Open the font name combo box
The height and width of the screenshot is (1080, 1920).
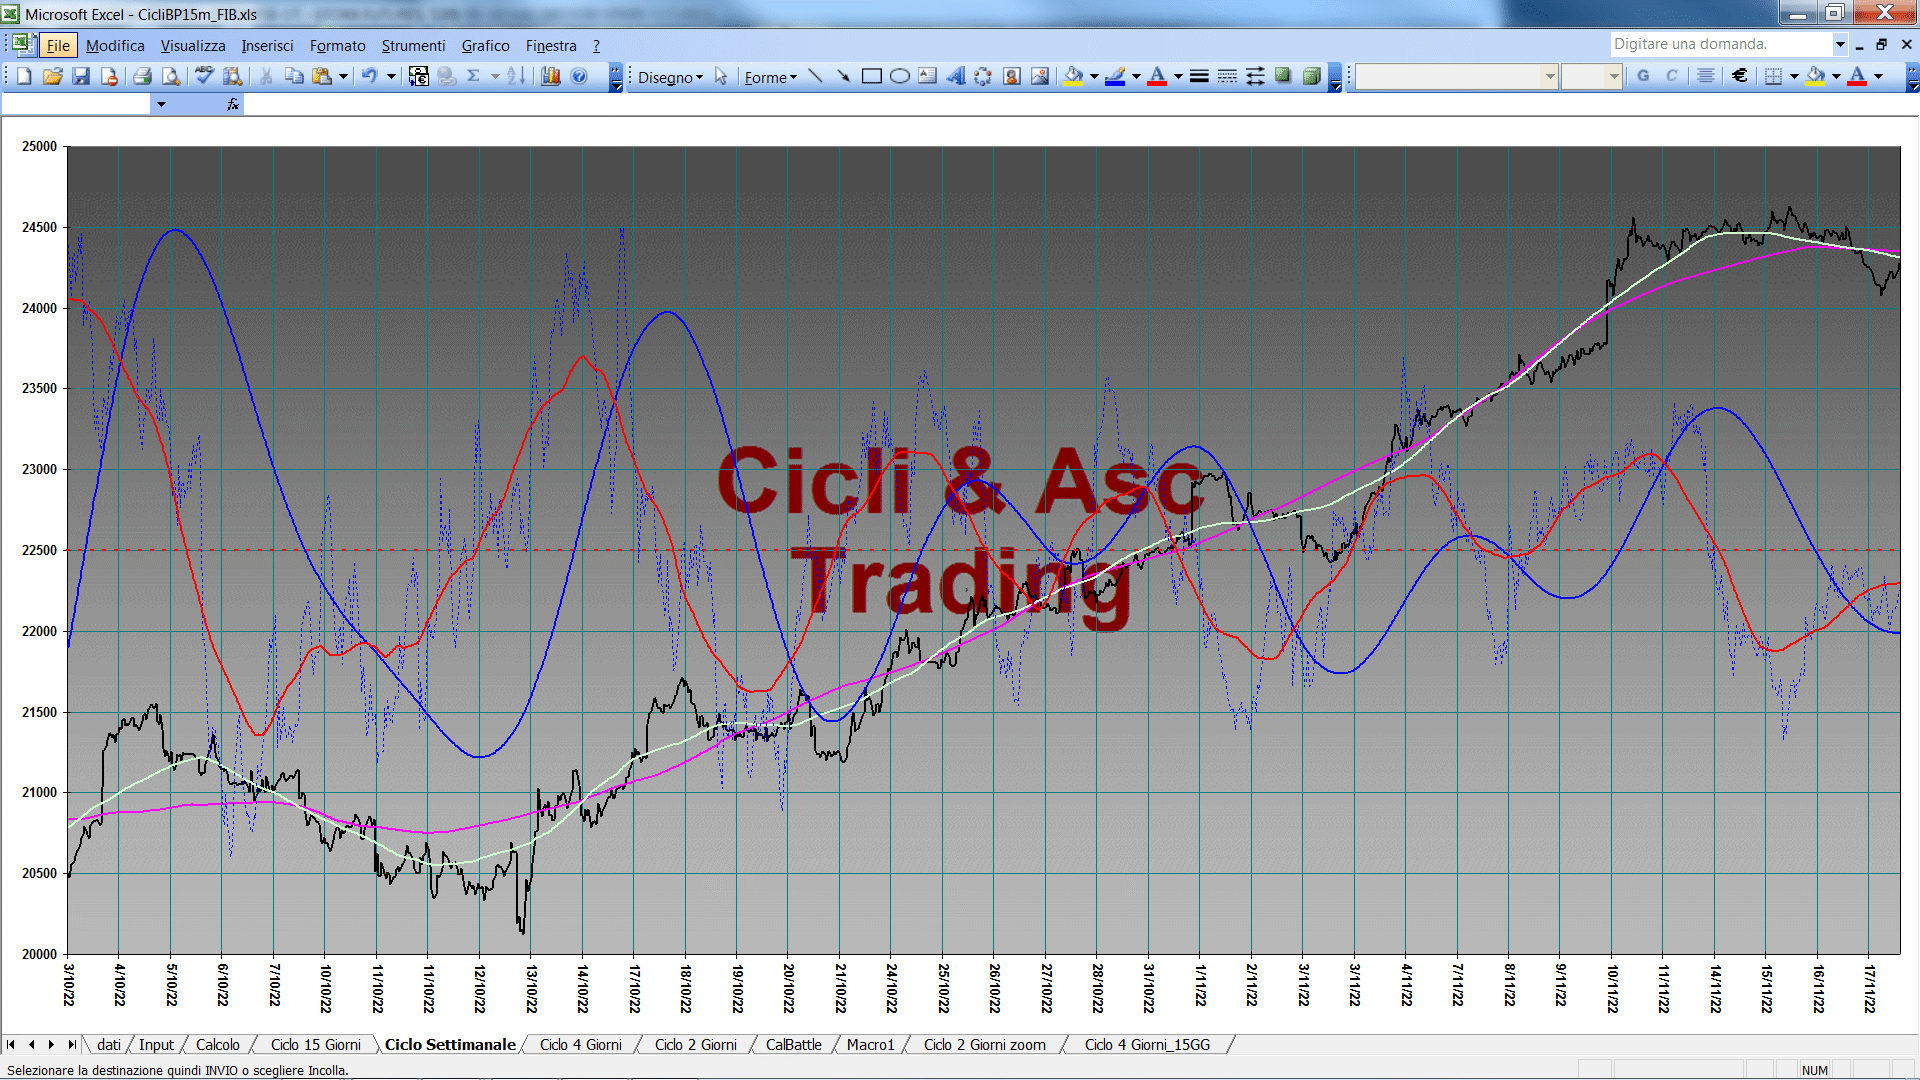tap(1457, 76)
